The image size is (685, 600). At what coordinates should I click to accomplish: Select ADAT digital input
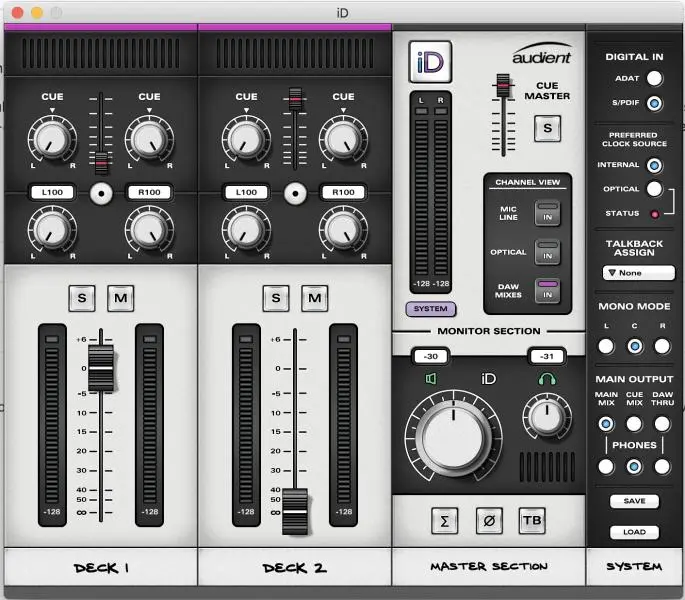coord(654,78)
